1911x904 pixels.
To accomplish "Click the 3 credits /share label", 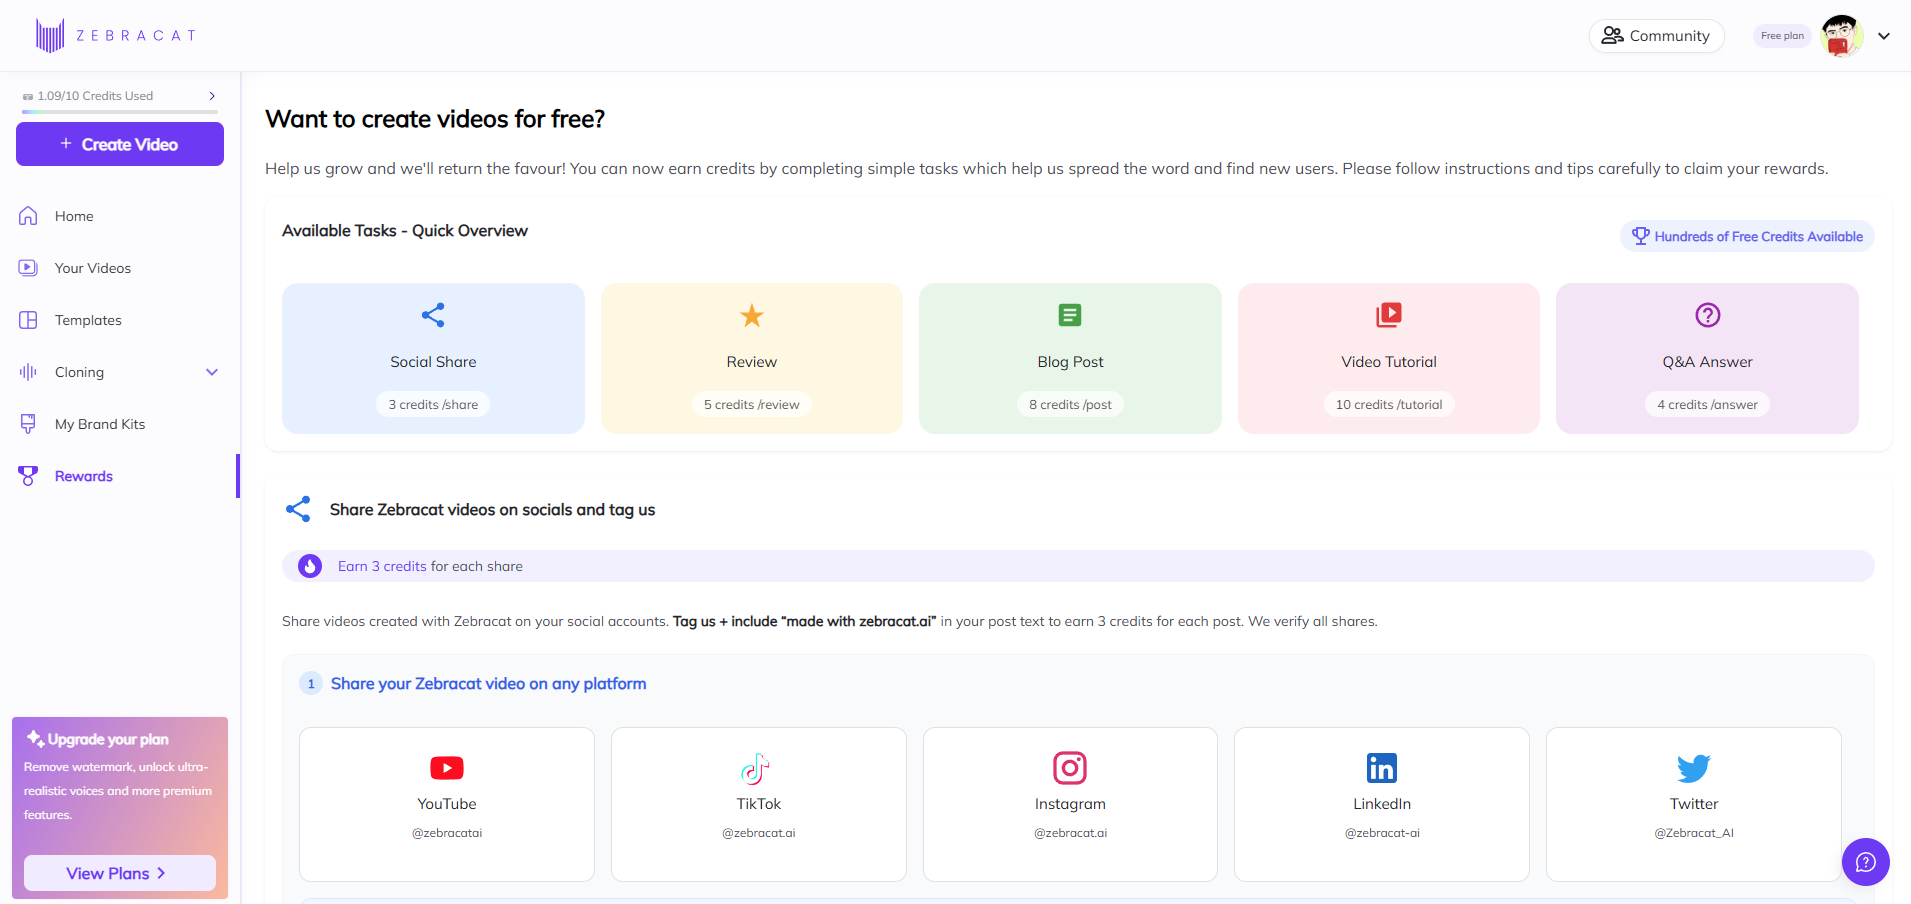I will pyautogui.click(x=433, y=404).
